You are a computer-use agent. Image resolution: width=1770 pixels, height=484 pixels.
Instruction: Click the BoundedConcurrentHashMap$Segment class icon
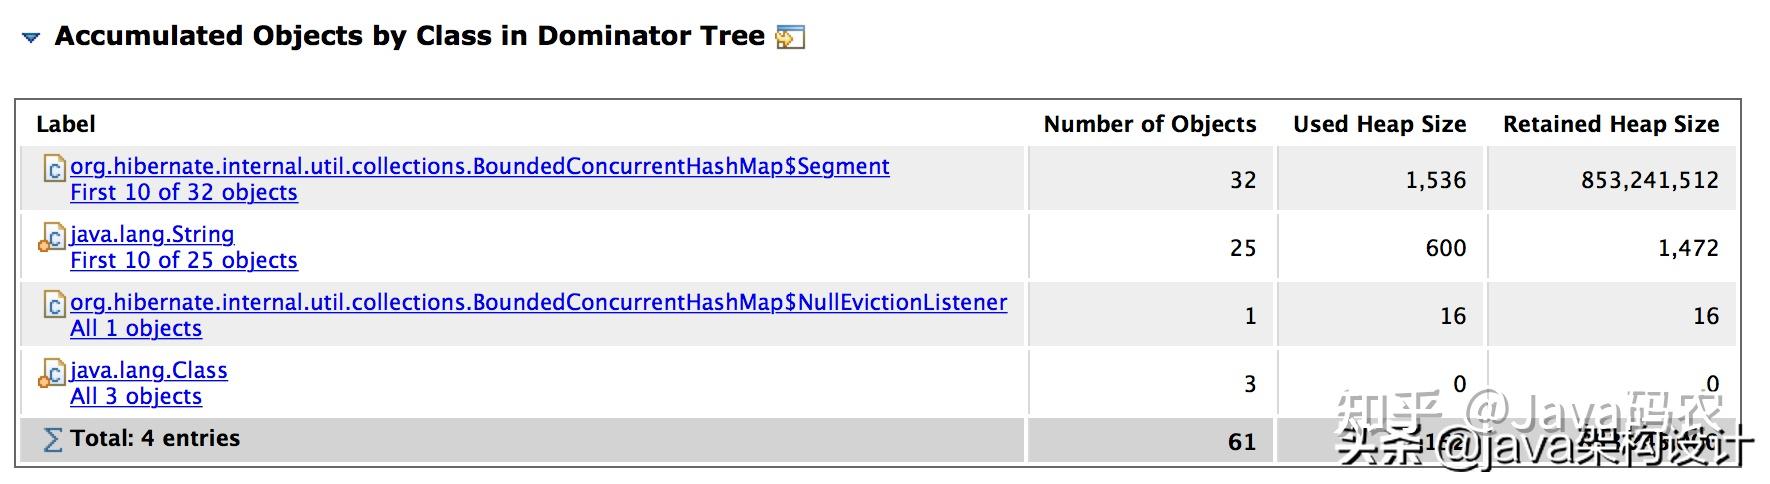coord(54,168)
